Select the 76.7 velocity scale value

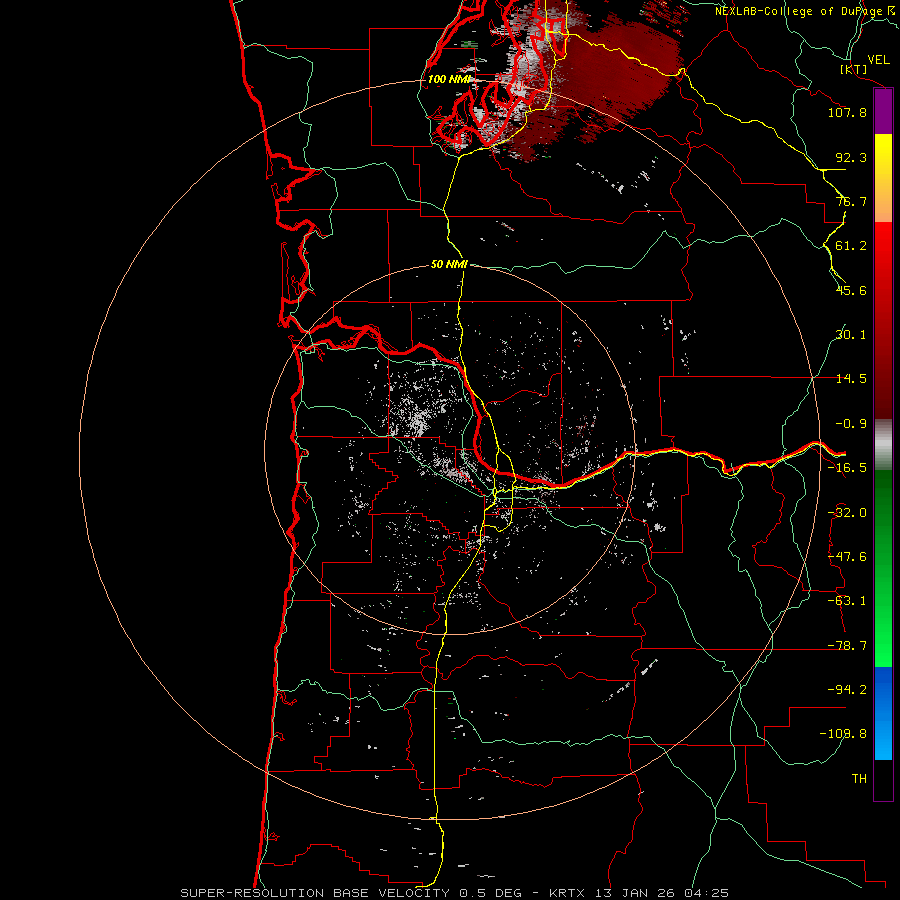tap(851, 201)
